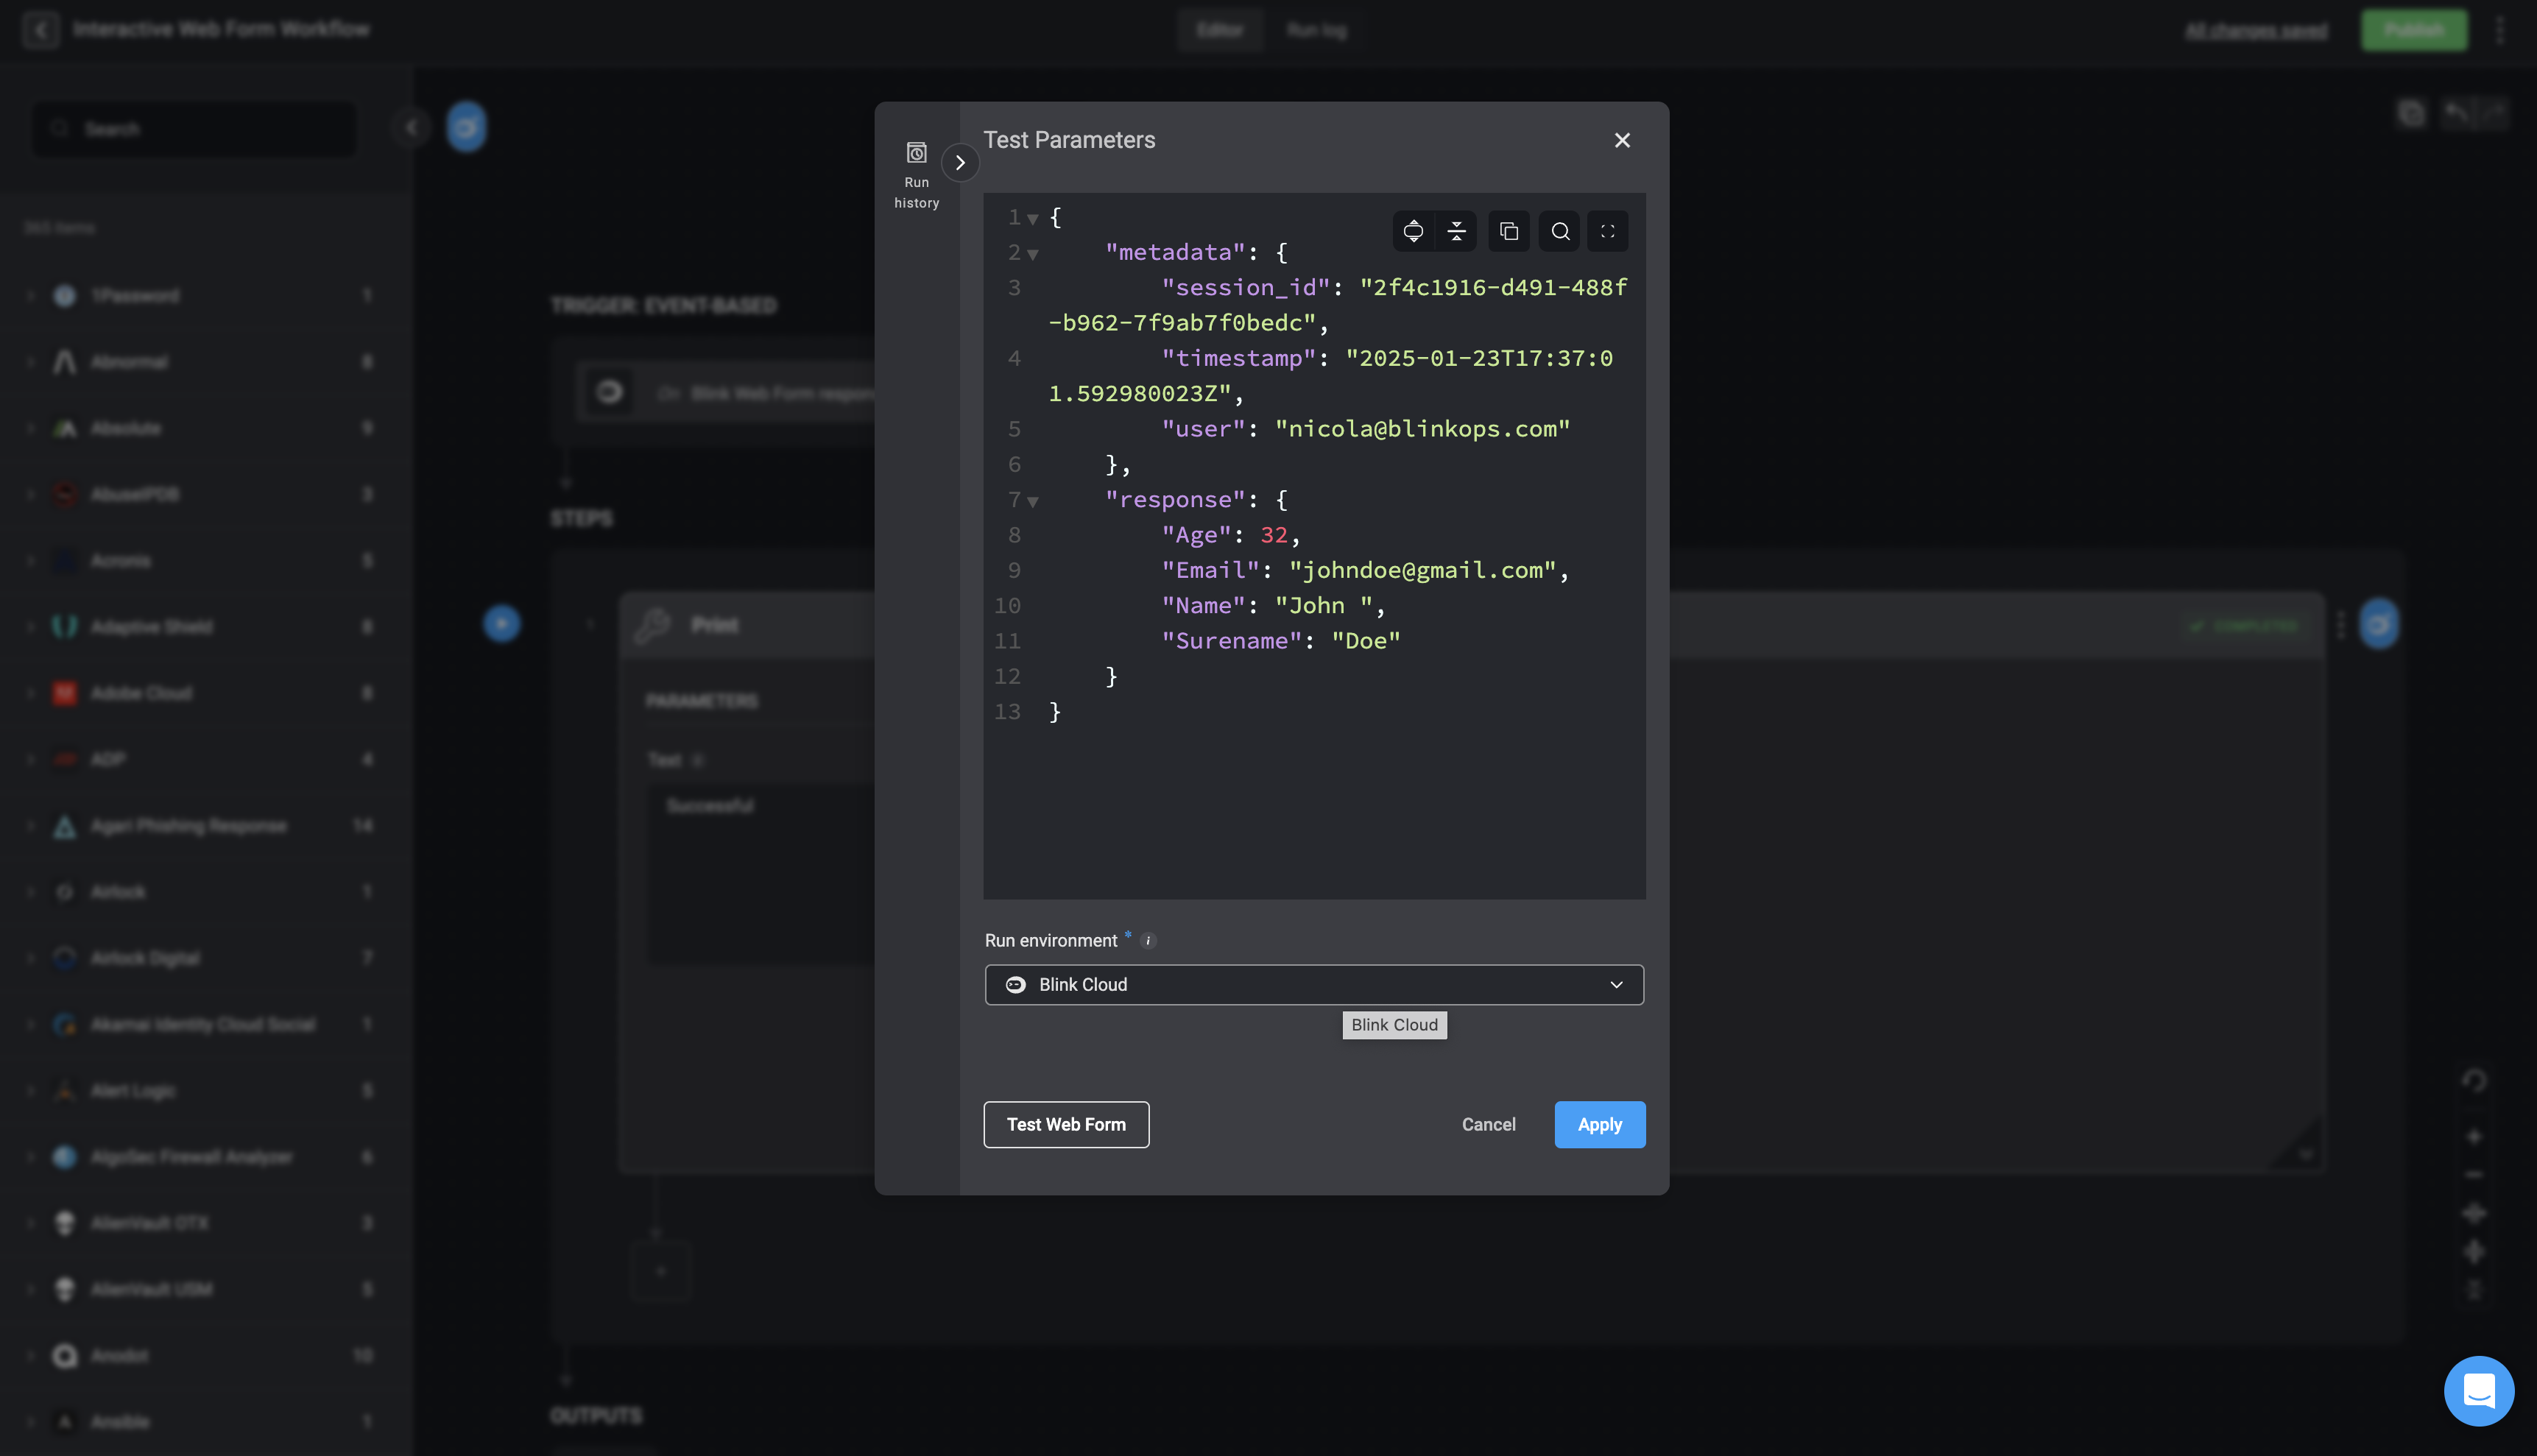Toggle fullscreen for the JSON editor
Screen dimensions: 2537x1456
point(1608,231)
